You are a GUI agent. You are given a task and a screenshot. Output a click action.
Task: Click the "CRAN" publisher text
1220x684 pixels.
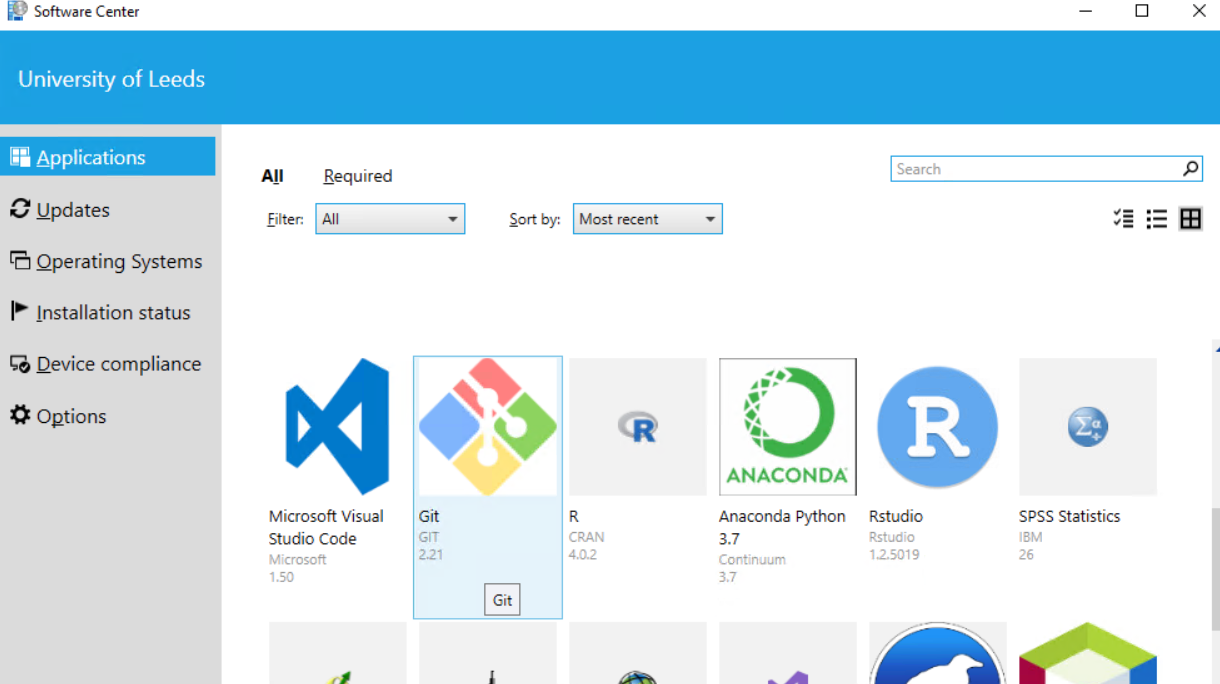tap(586, 537)
